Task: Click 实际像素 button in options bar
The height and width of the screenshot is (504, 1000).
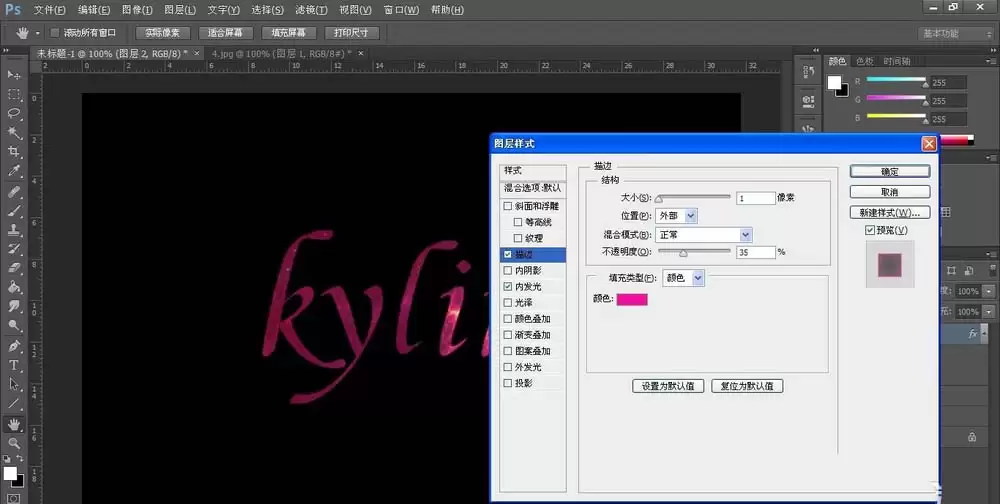Action: (163, 33)
